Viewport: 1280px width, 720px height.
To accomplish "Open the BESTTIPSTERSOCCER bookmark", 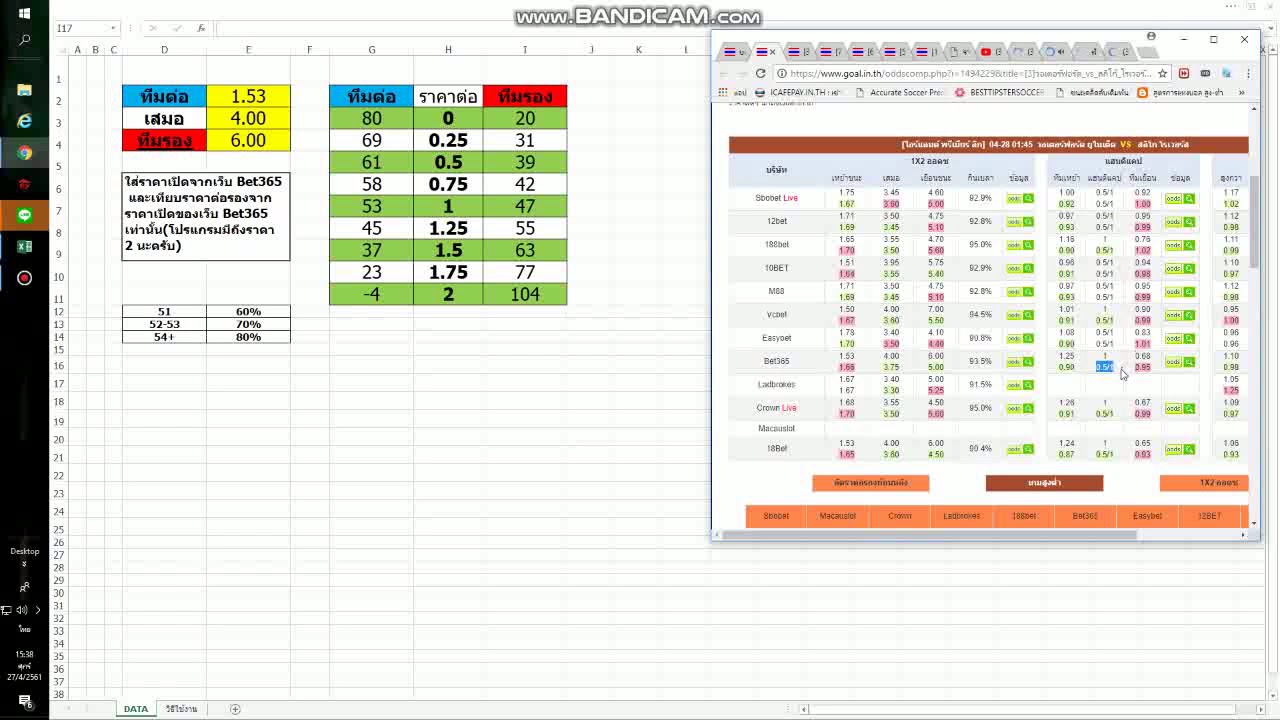I will (999, 92).
